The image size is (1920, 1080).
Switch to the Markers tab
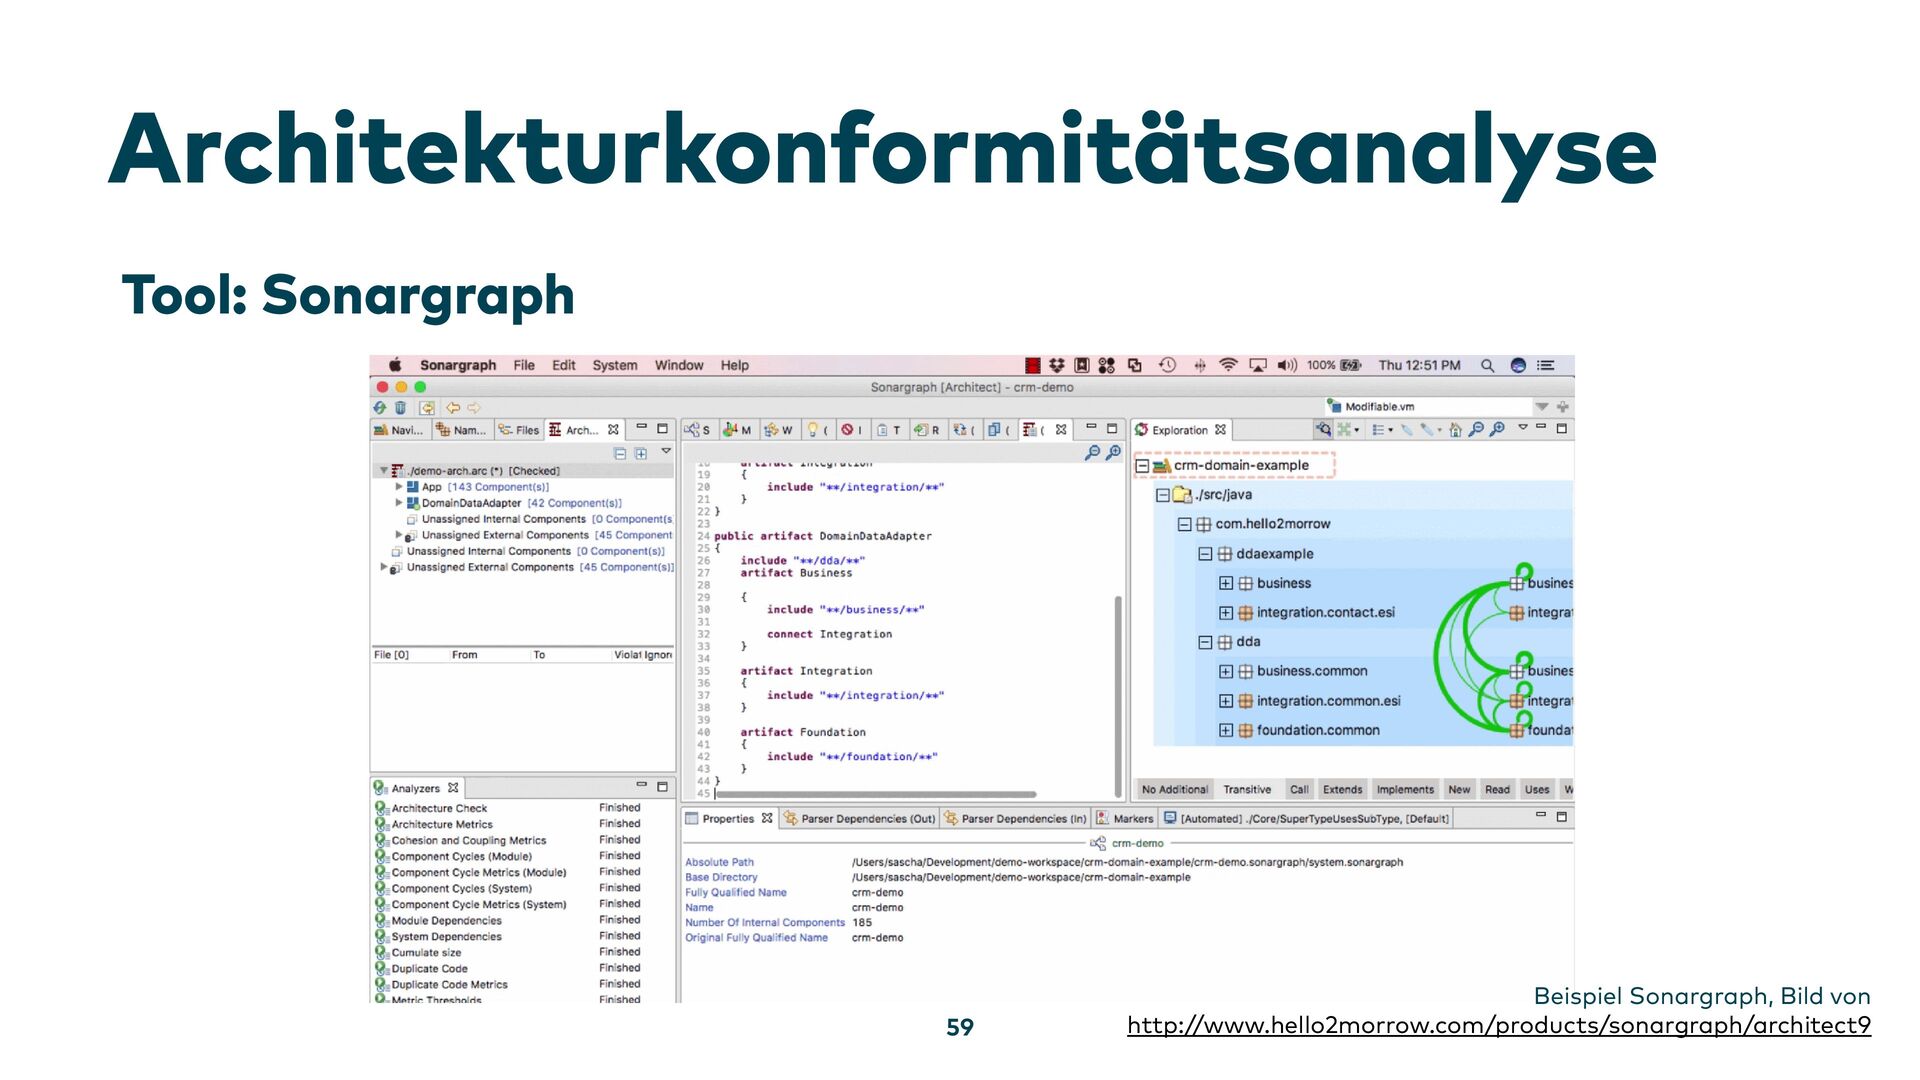coord(1124,819)
